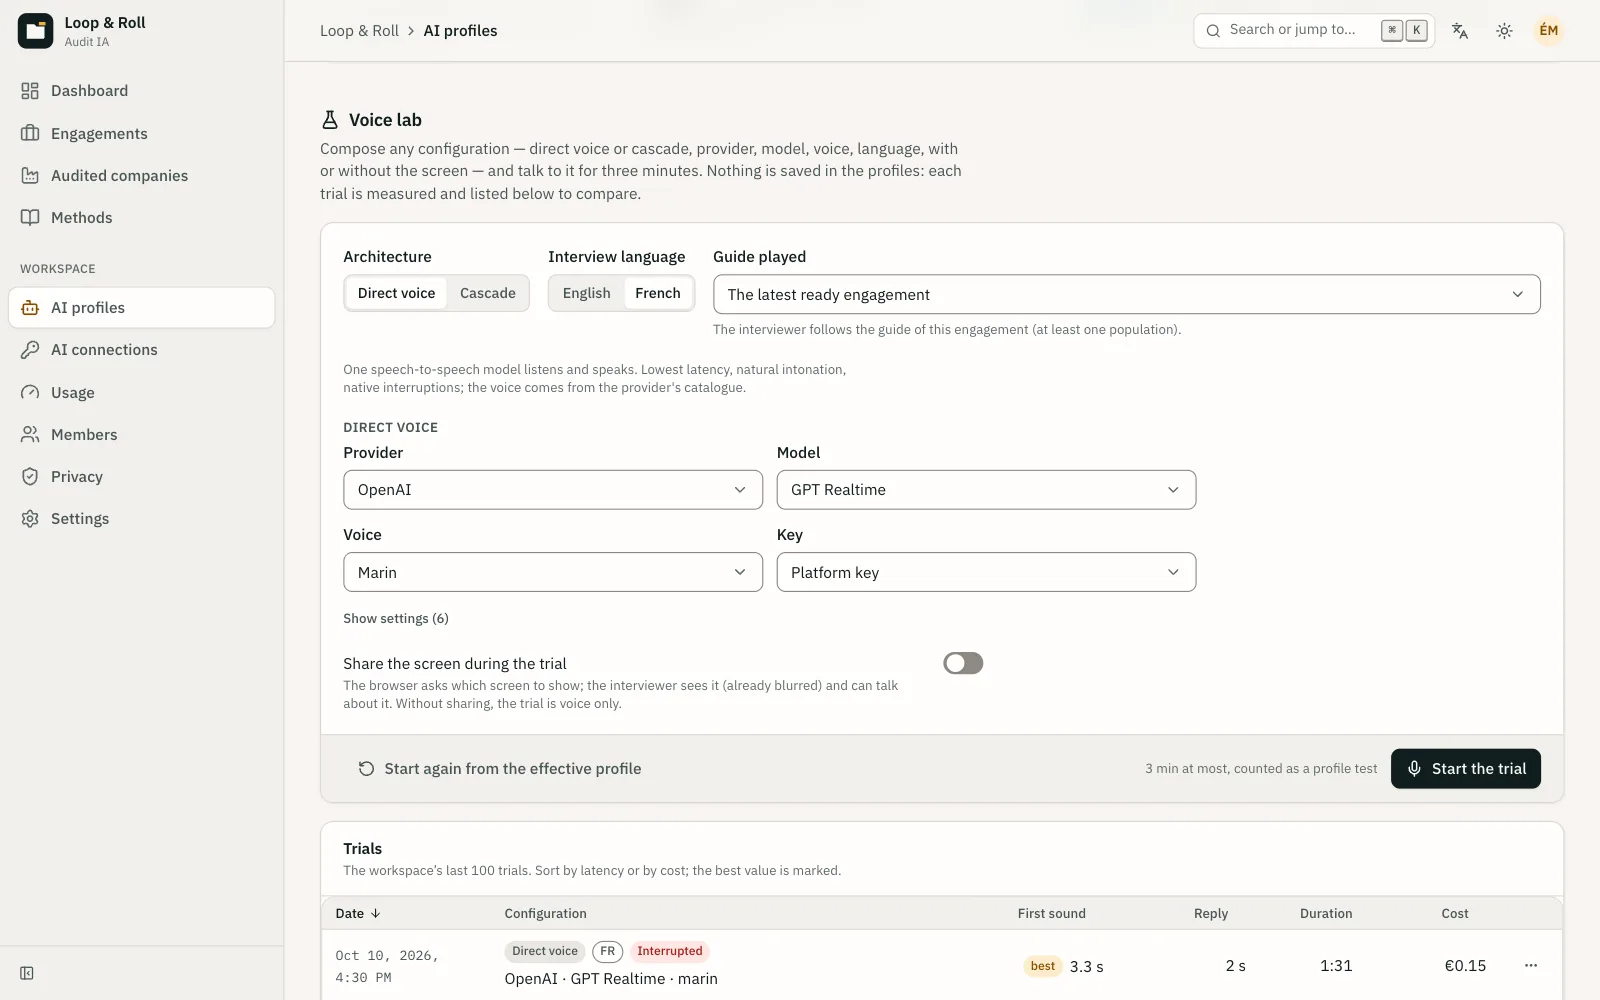The image size is (1600, 1000).
Task: Open the Provider dropdown showing OpenAI
Action: click(553, 490)
